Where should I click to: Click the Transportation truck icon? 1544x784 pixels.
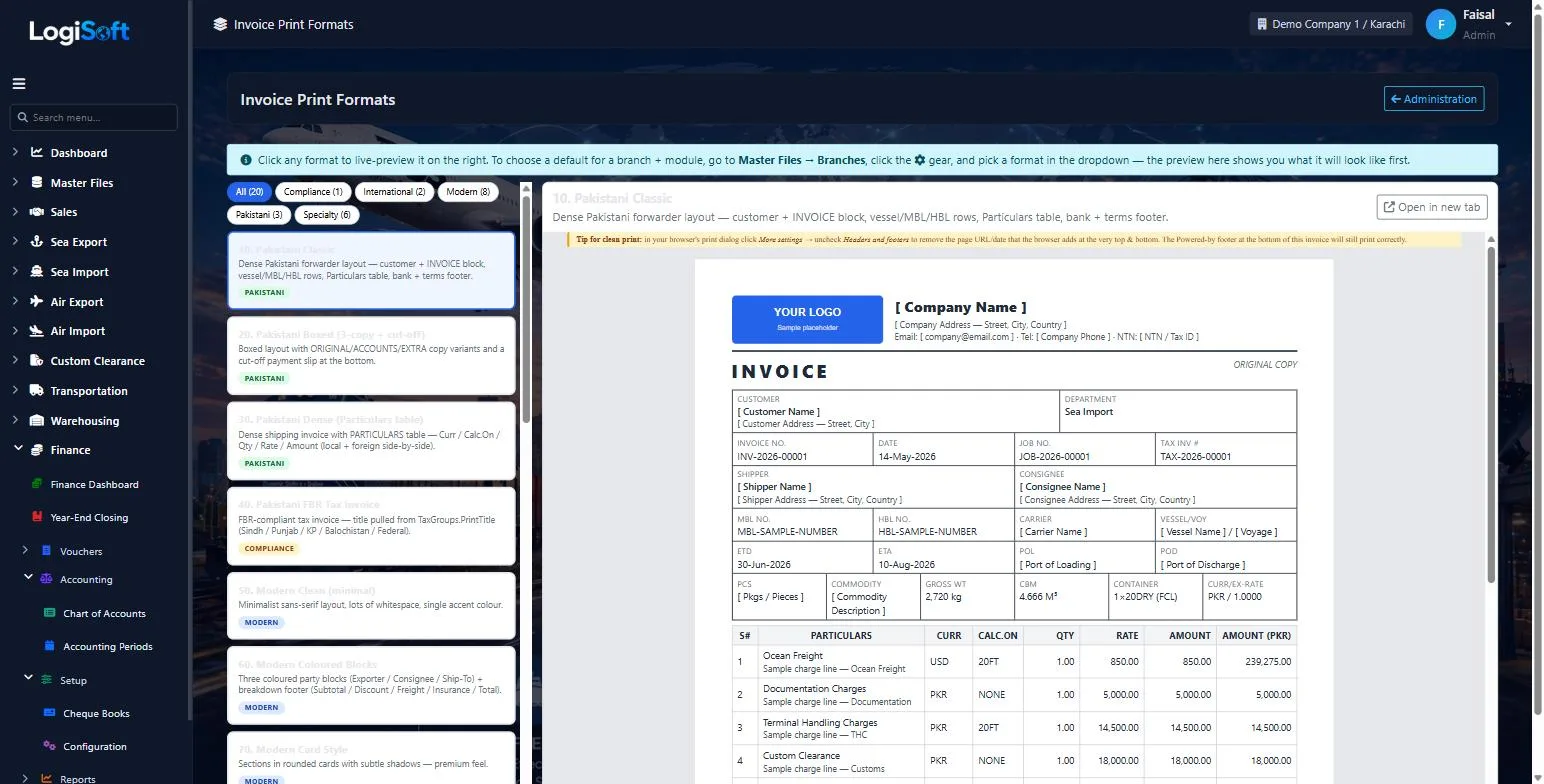click(37, 391)
